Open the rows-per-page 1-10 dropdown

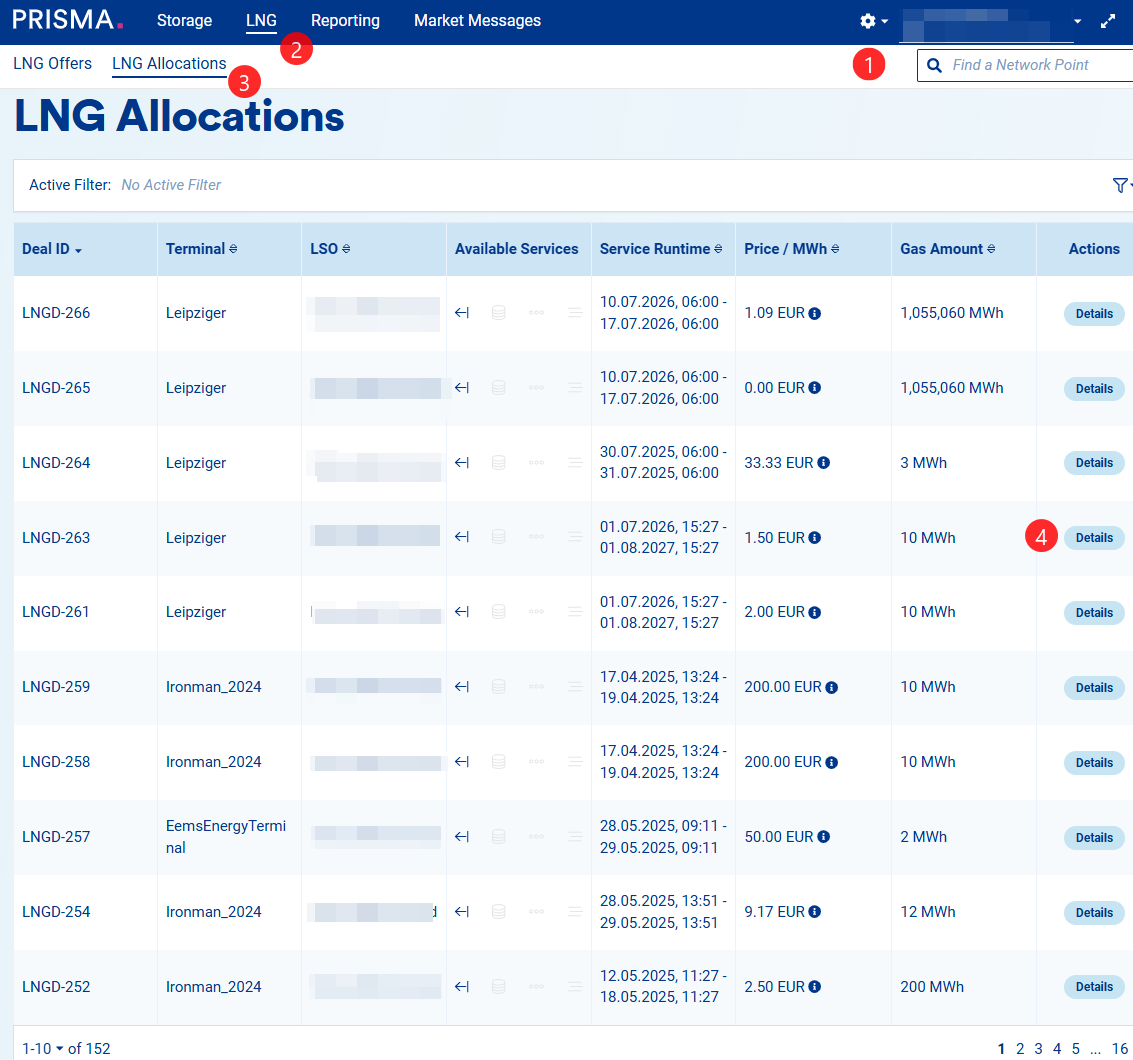click(42, 1048)
